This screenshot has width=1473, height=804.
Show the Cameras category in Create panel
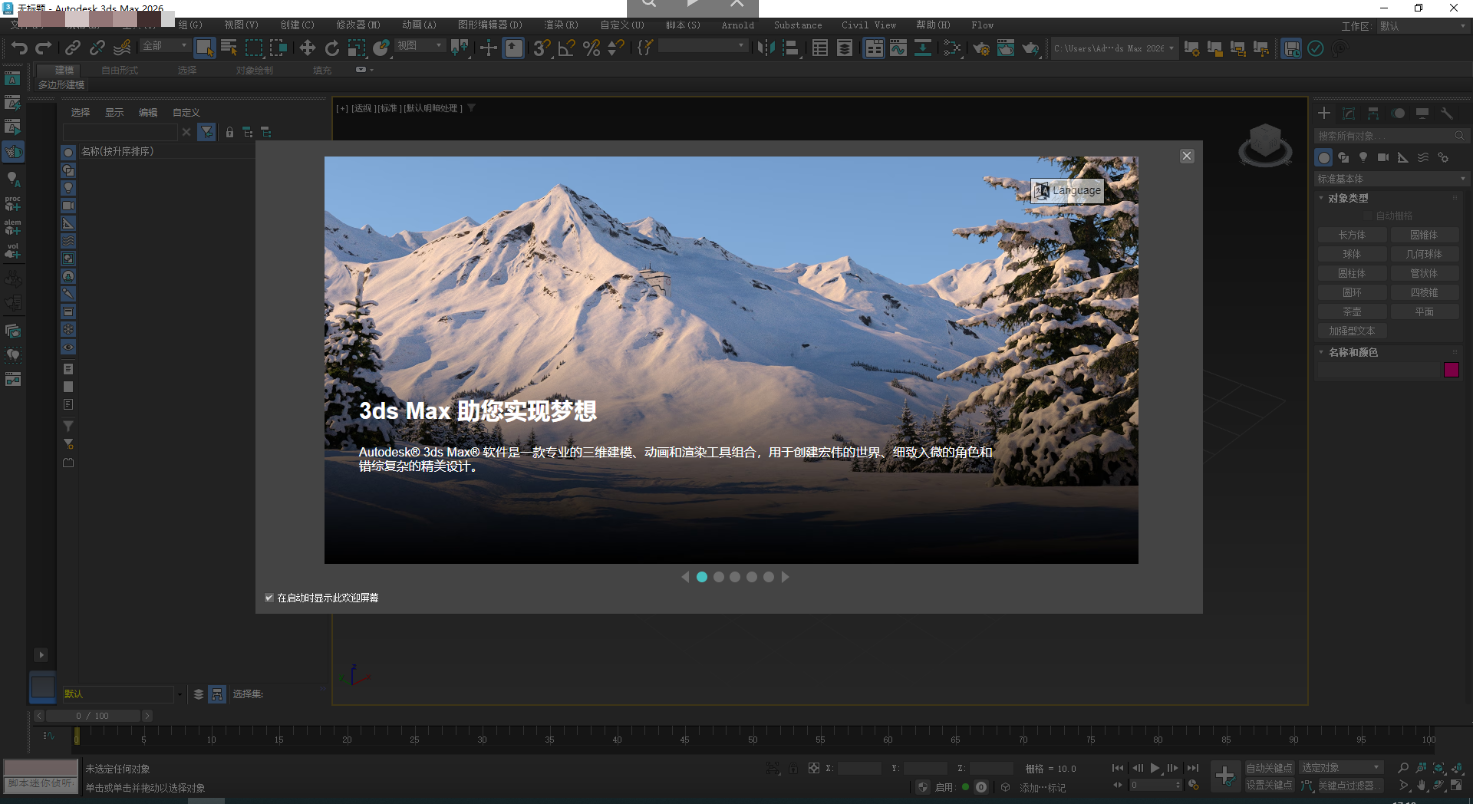tap(1383, 158)
